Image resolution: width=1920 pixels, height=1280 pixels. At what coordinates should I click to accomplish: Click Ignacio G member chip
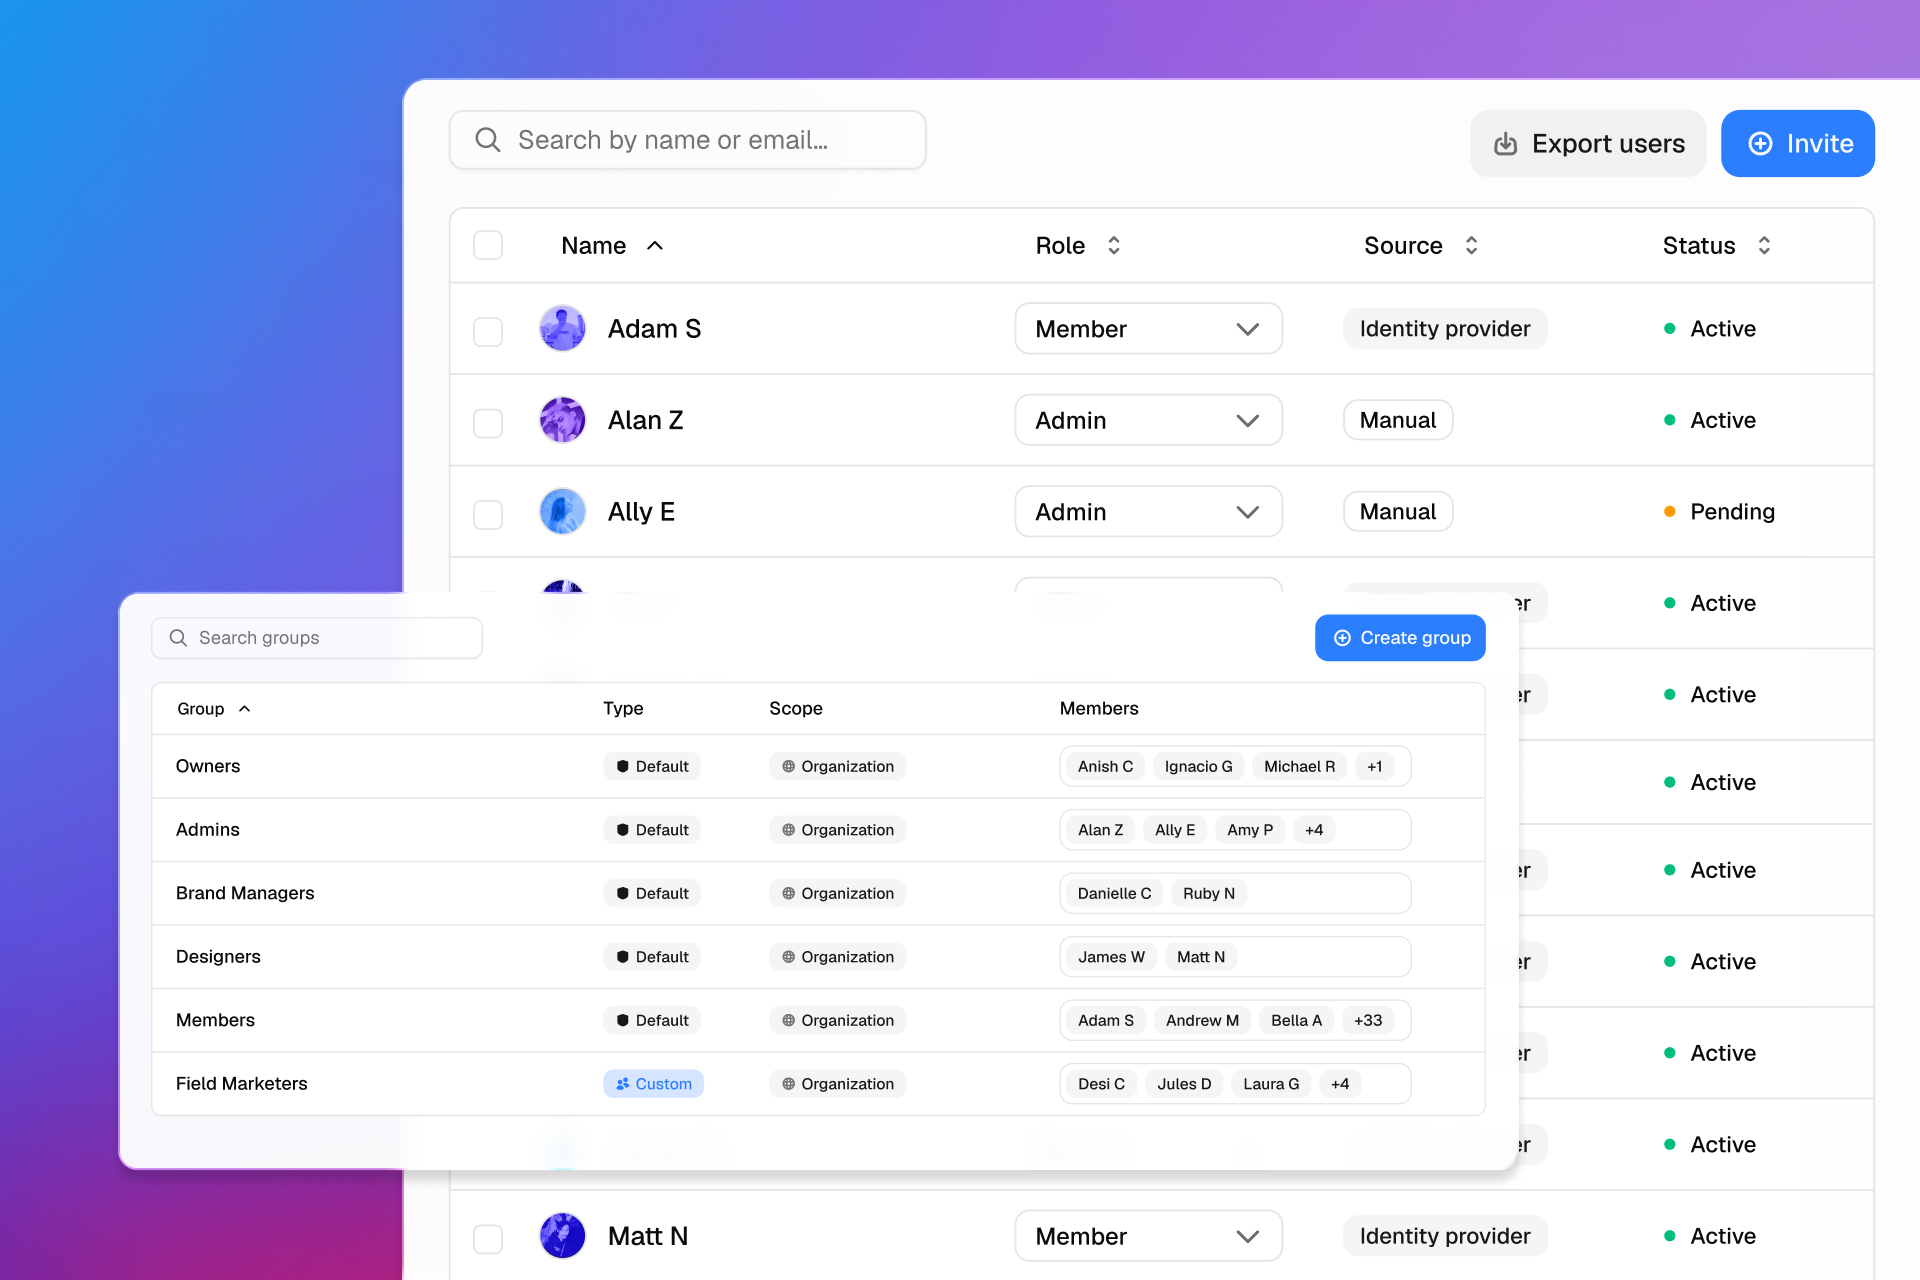point(1198,766)
